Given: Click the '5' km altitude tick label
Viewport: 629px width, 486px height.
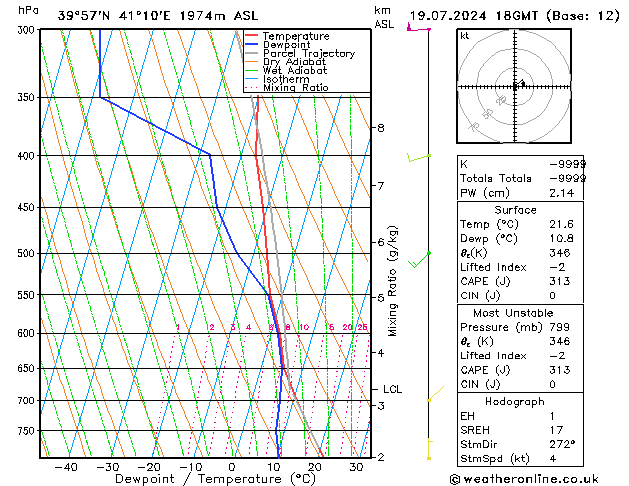Looking at the screenshot, I should pyautogui.click(x=381, y=298).
